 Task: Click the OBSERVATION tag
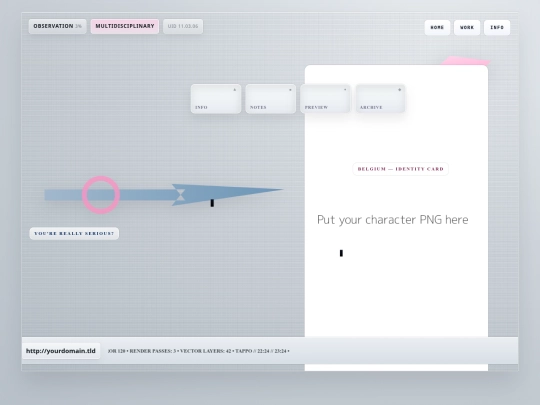pos(57,26)
